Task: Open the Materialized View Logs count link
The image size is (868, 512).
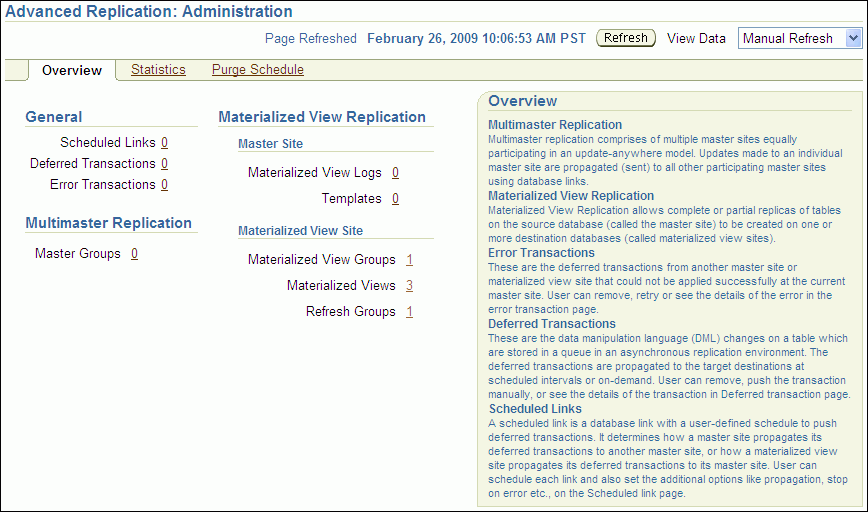Action: (395, 173)
